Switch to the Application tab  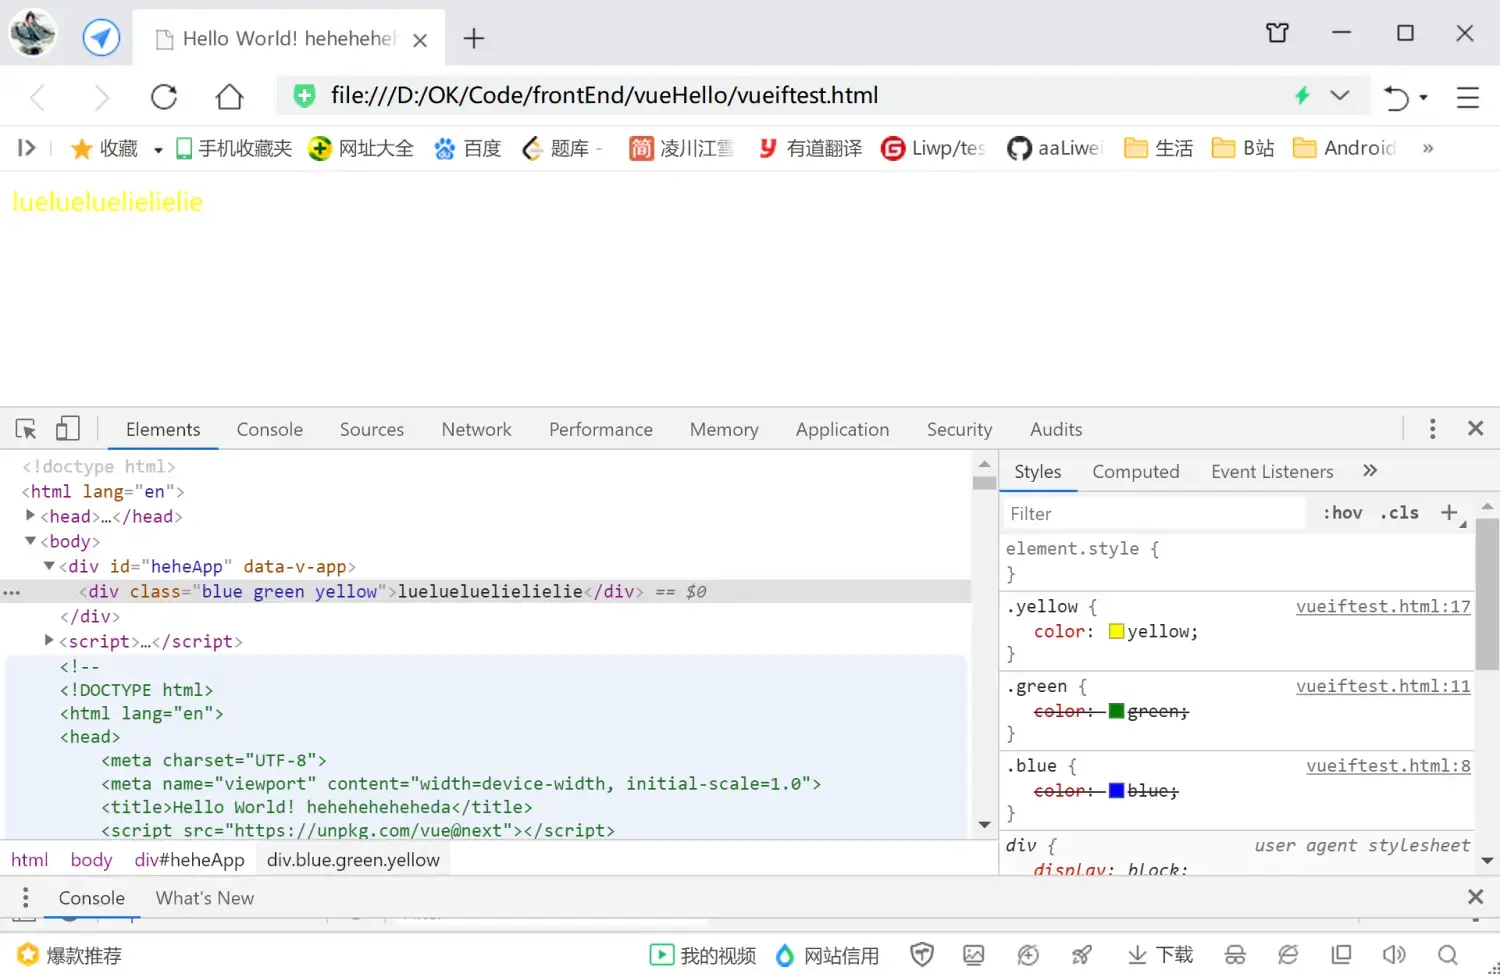843,429
